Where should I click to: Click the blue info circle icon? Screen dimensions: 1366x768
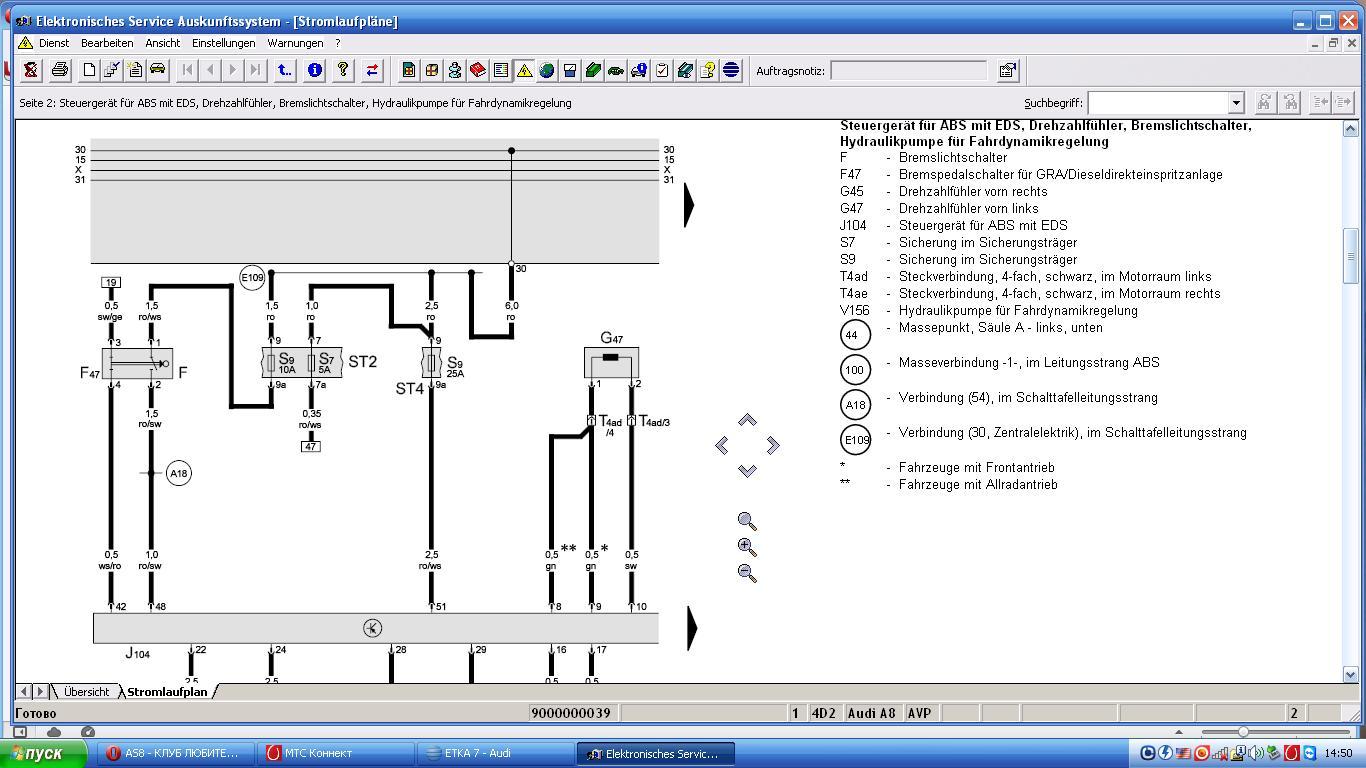tap(315, 70)
